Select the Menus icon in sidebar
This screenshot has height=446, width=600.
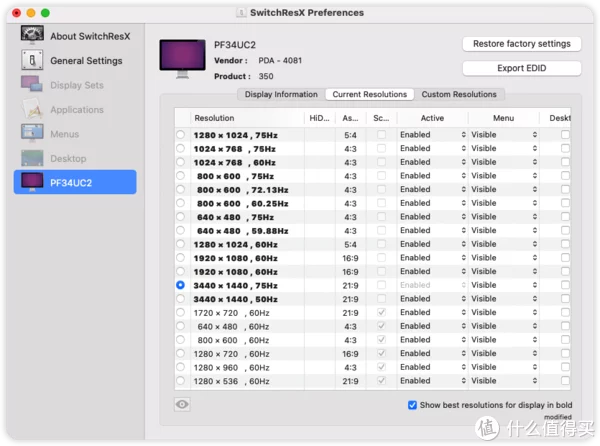click(x=32, y=133)
